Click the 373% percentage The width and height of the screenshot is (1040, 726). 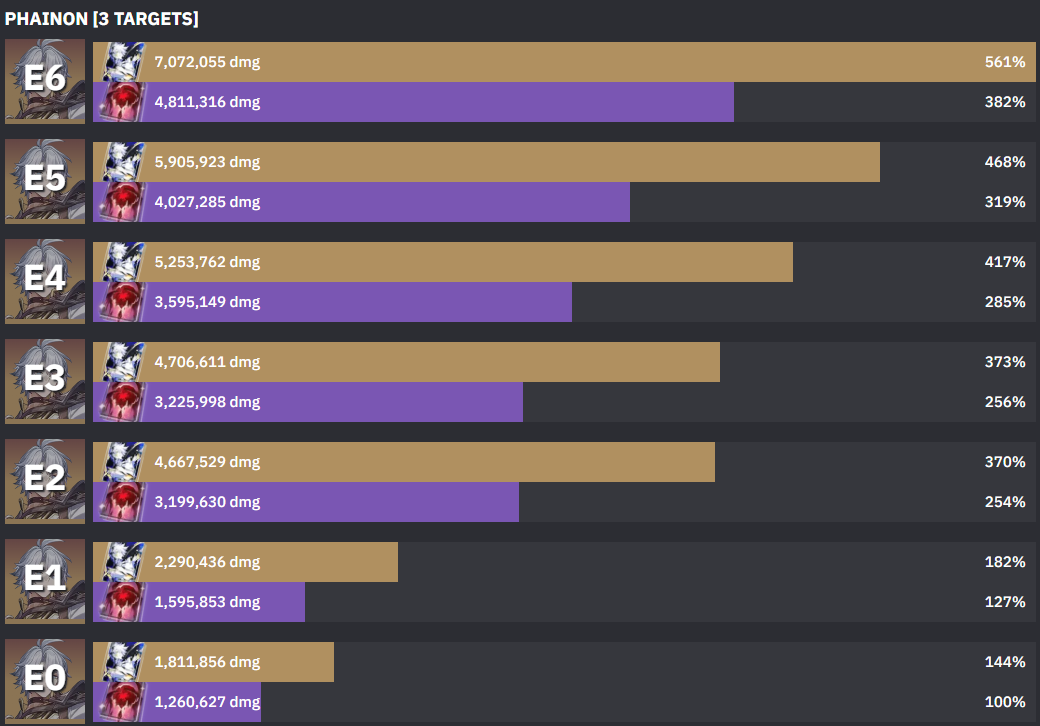[x=1006, y=362]
